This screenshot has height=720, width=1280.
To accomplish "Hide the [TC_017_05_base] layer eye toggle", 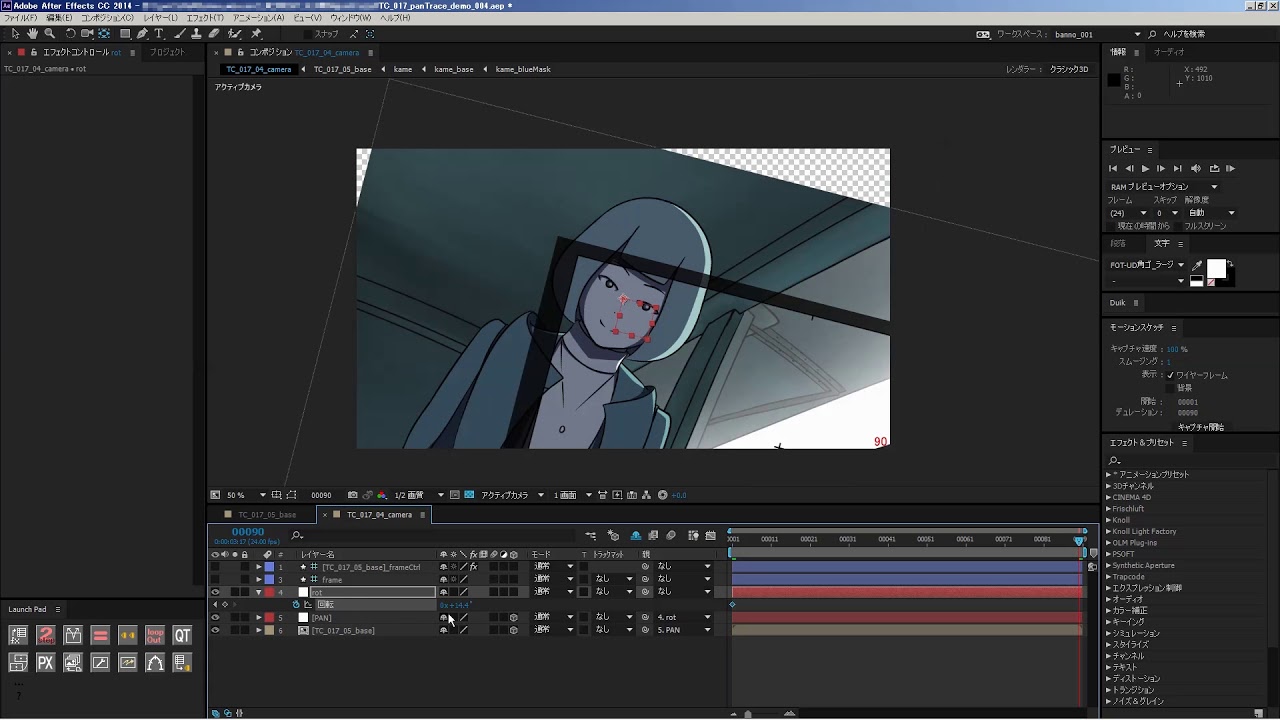I will (x=215, y=631).
